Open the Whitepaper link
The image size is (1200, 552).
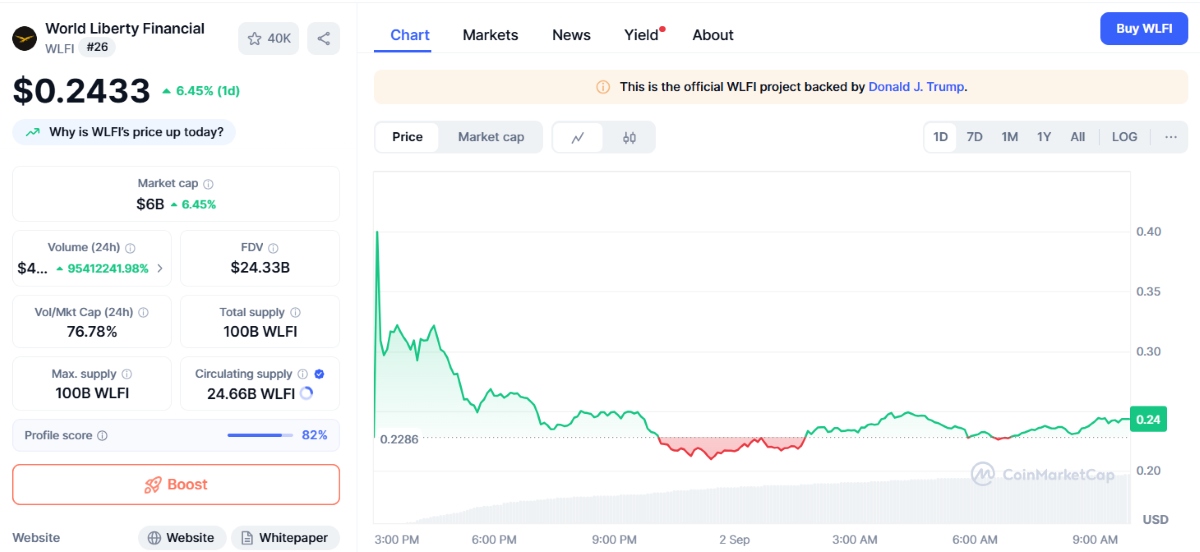pyautogui.click(x=285, y=538)
